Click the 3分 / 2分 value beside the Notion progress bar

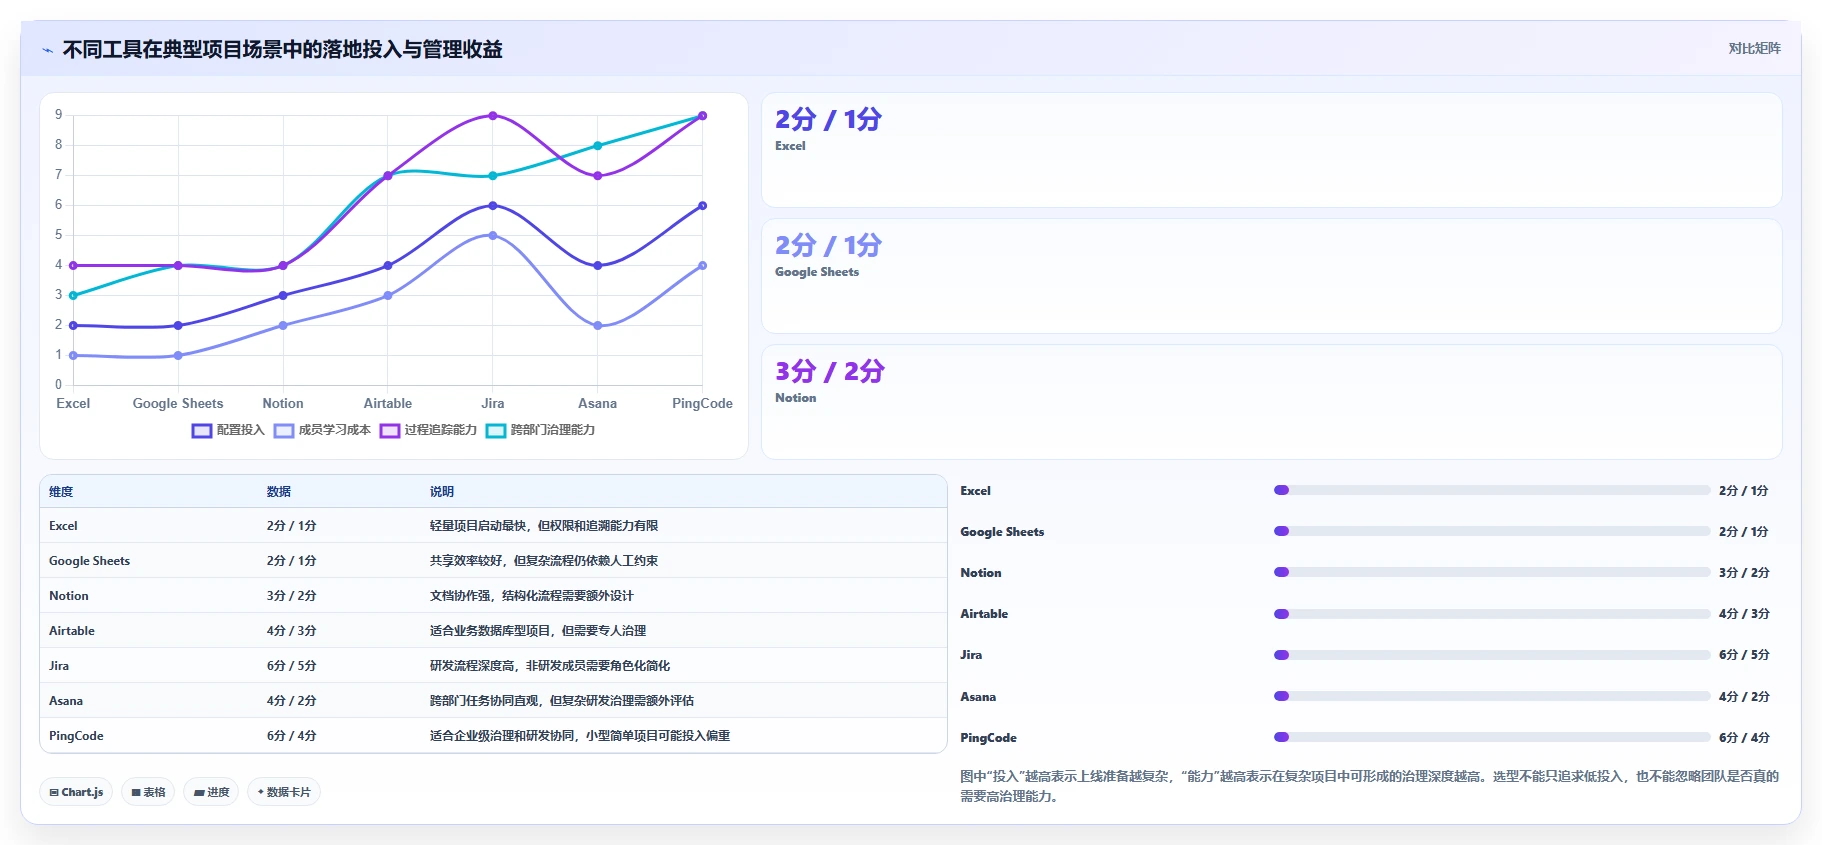point(1744,573)
